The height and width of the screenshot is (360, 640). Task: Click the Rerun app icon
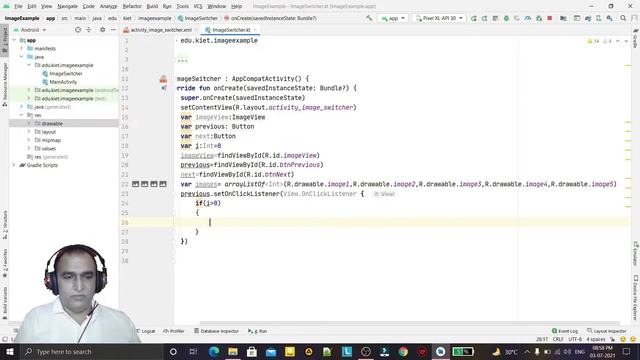point(473,18)
